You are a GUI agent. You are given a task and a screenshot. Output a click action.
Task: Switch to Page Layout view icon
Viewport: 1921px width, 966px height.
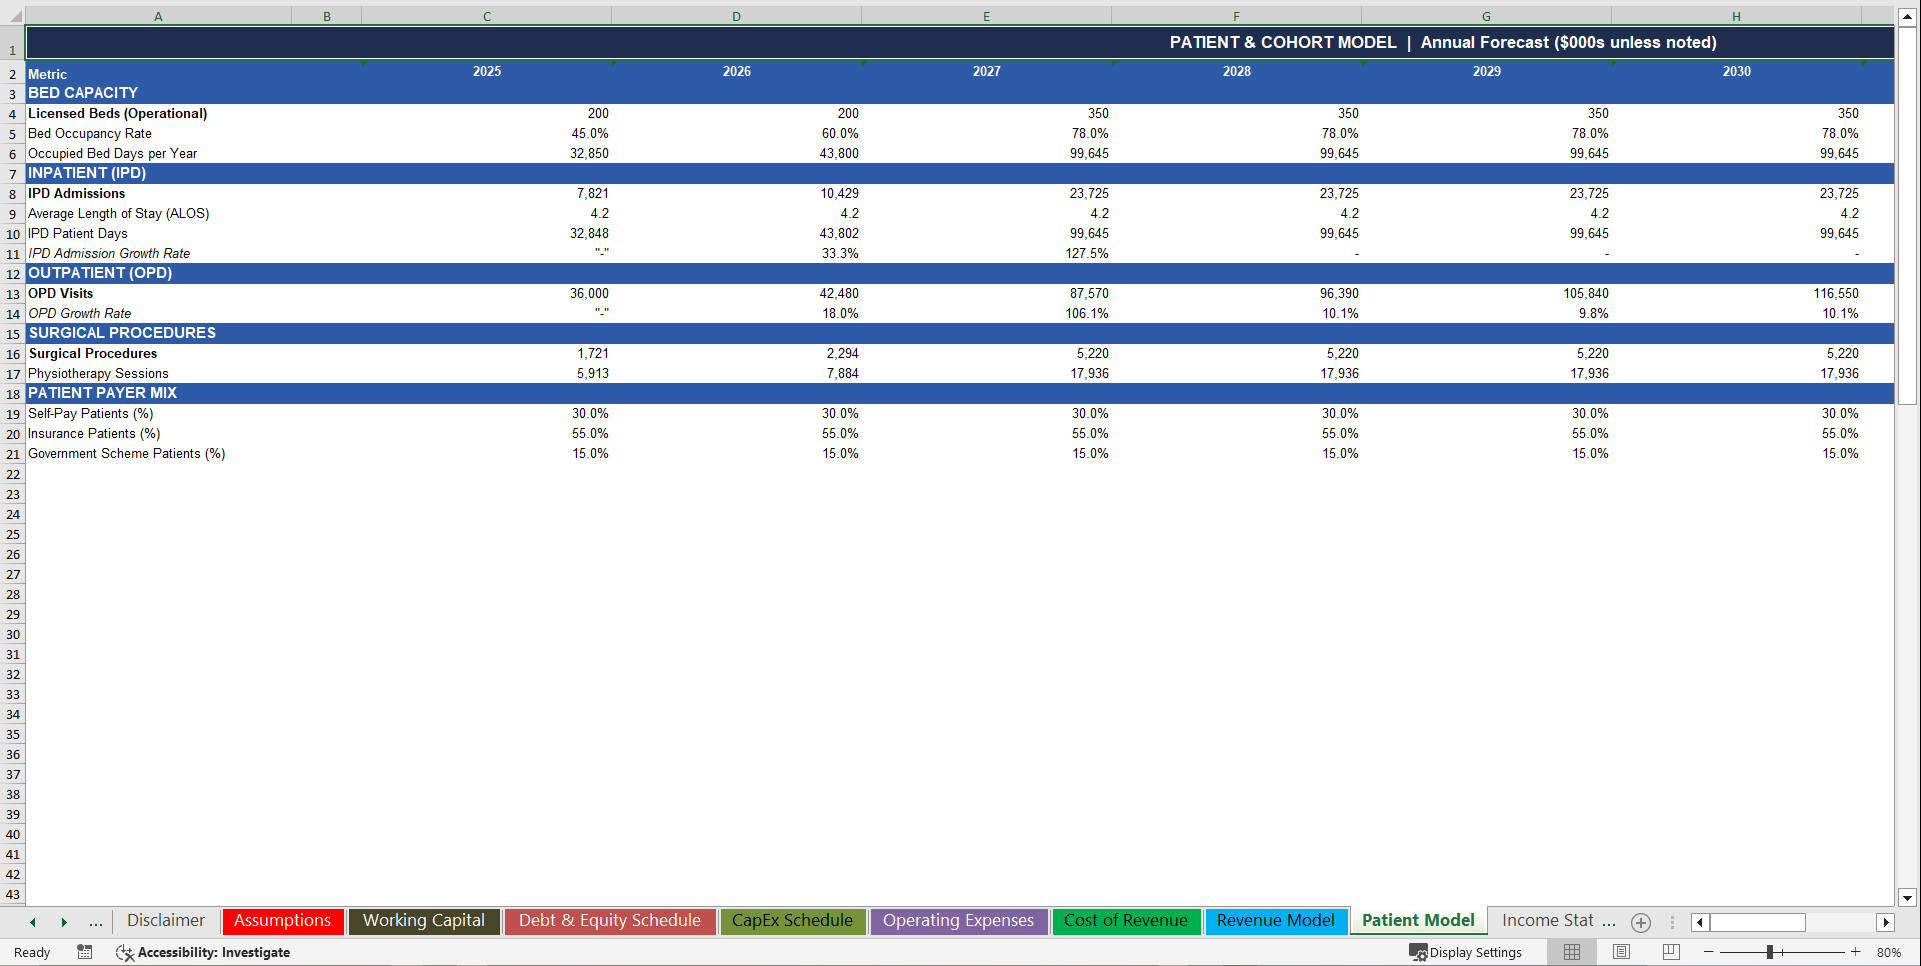click(1621, 952)
